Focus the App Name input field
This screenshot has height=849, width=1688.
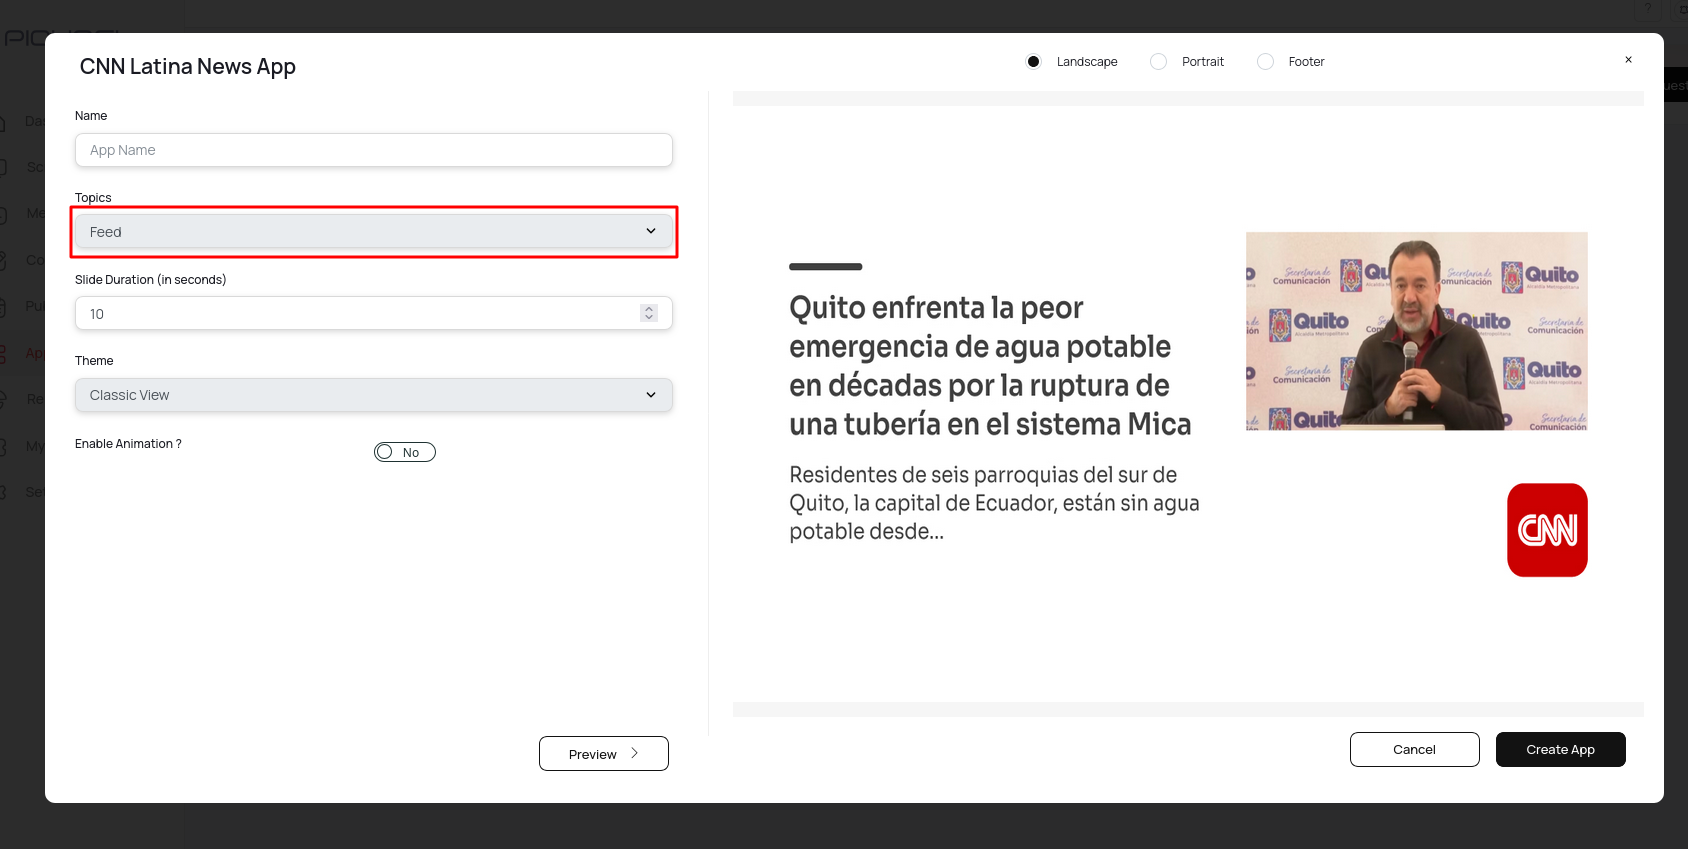click(373, 150)
